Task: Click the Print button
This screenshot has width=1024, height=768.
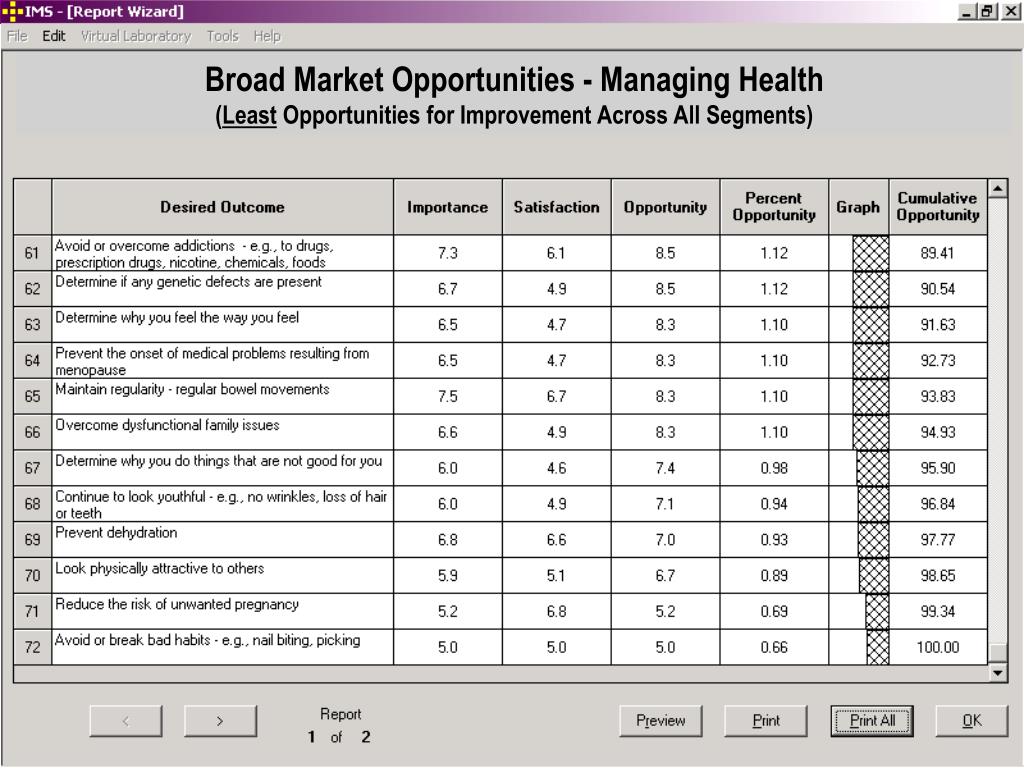Action: pos(765,720)
